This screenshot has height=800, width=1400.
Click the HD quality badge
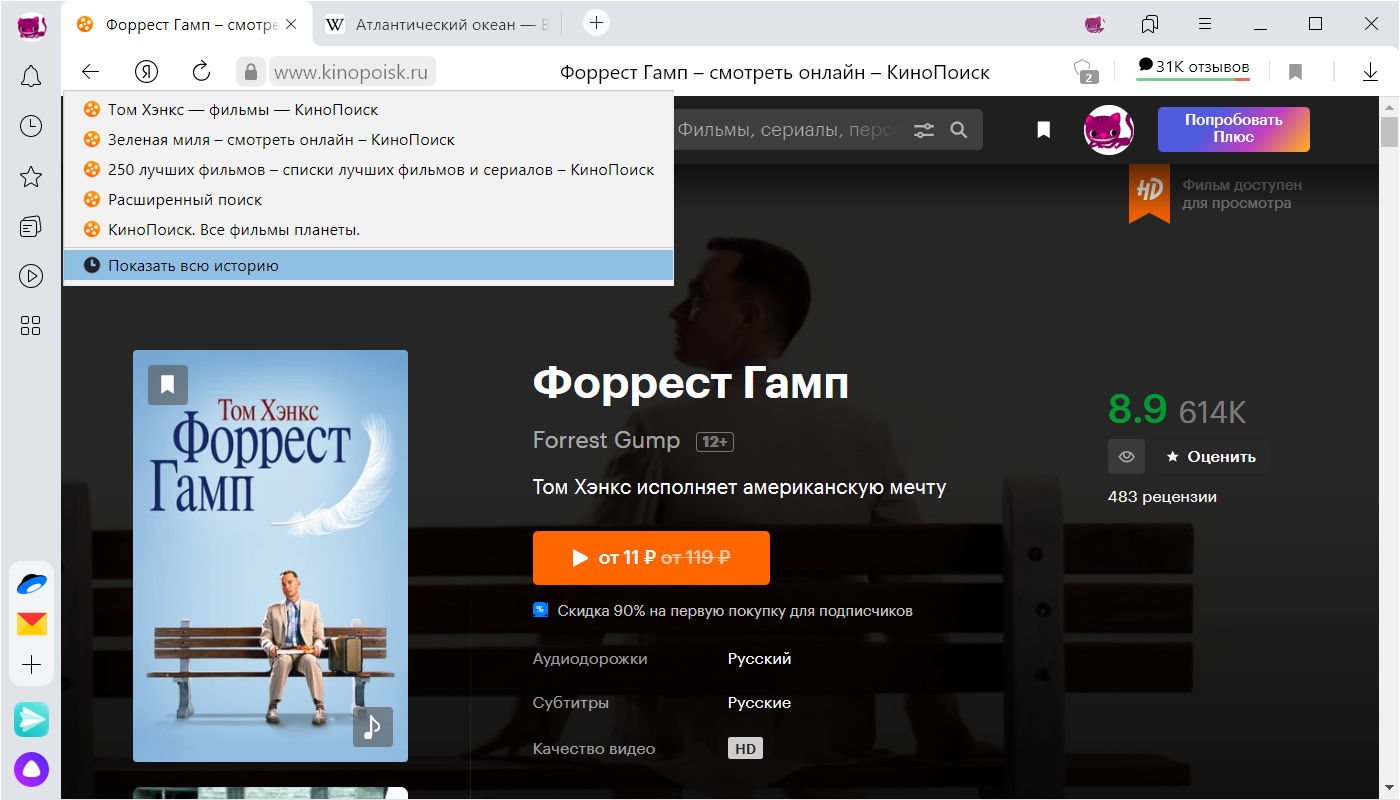(x=745, y=749)
